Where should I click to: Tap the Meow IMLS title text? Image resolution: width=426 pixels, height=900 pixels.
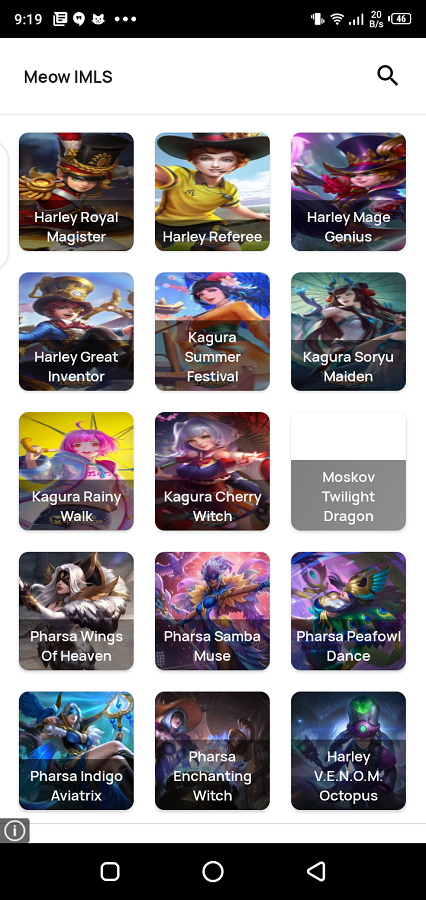click(x=68, y=76)
